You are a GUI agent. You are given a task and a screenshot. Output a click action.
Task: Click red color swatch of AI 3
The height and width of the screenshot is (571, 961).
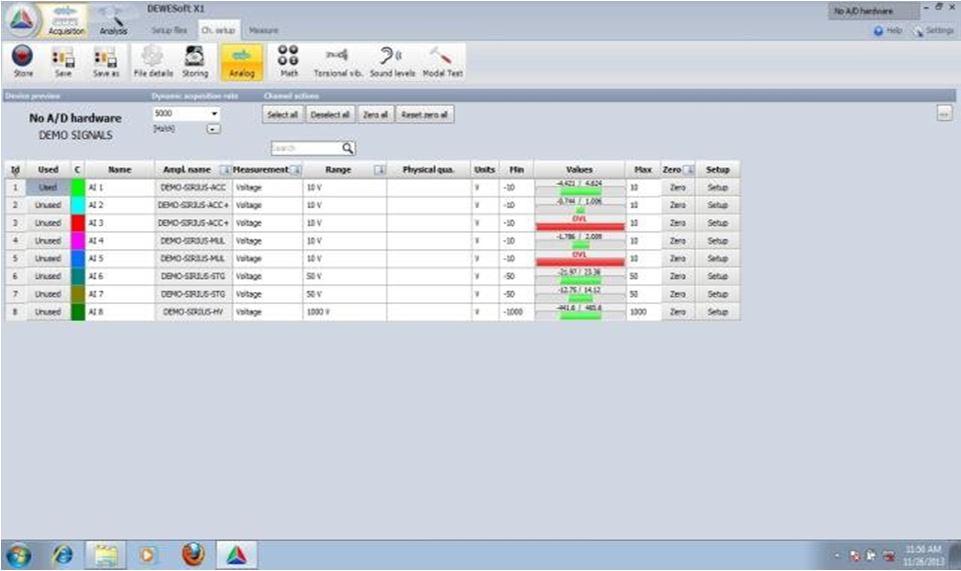coord(78,223)
